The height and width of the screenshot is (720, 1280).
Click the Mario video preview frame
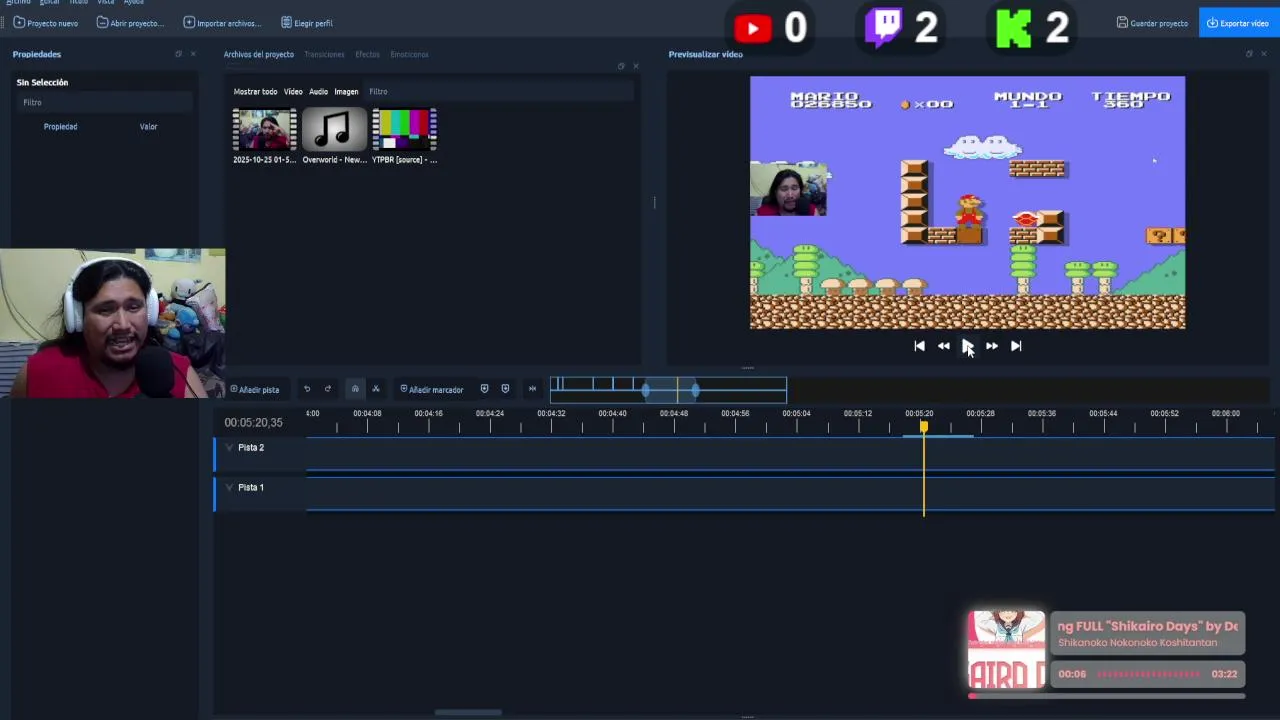967,203
